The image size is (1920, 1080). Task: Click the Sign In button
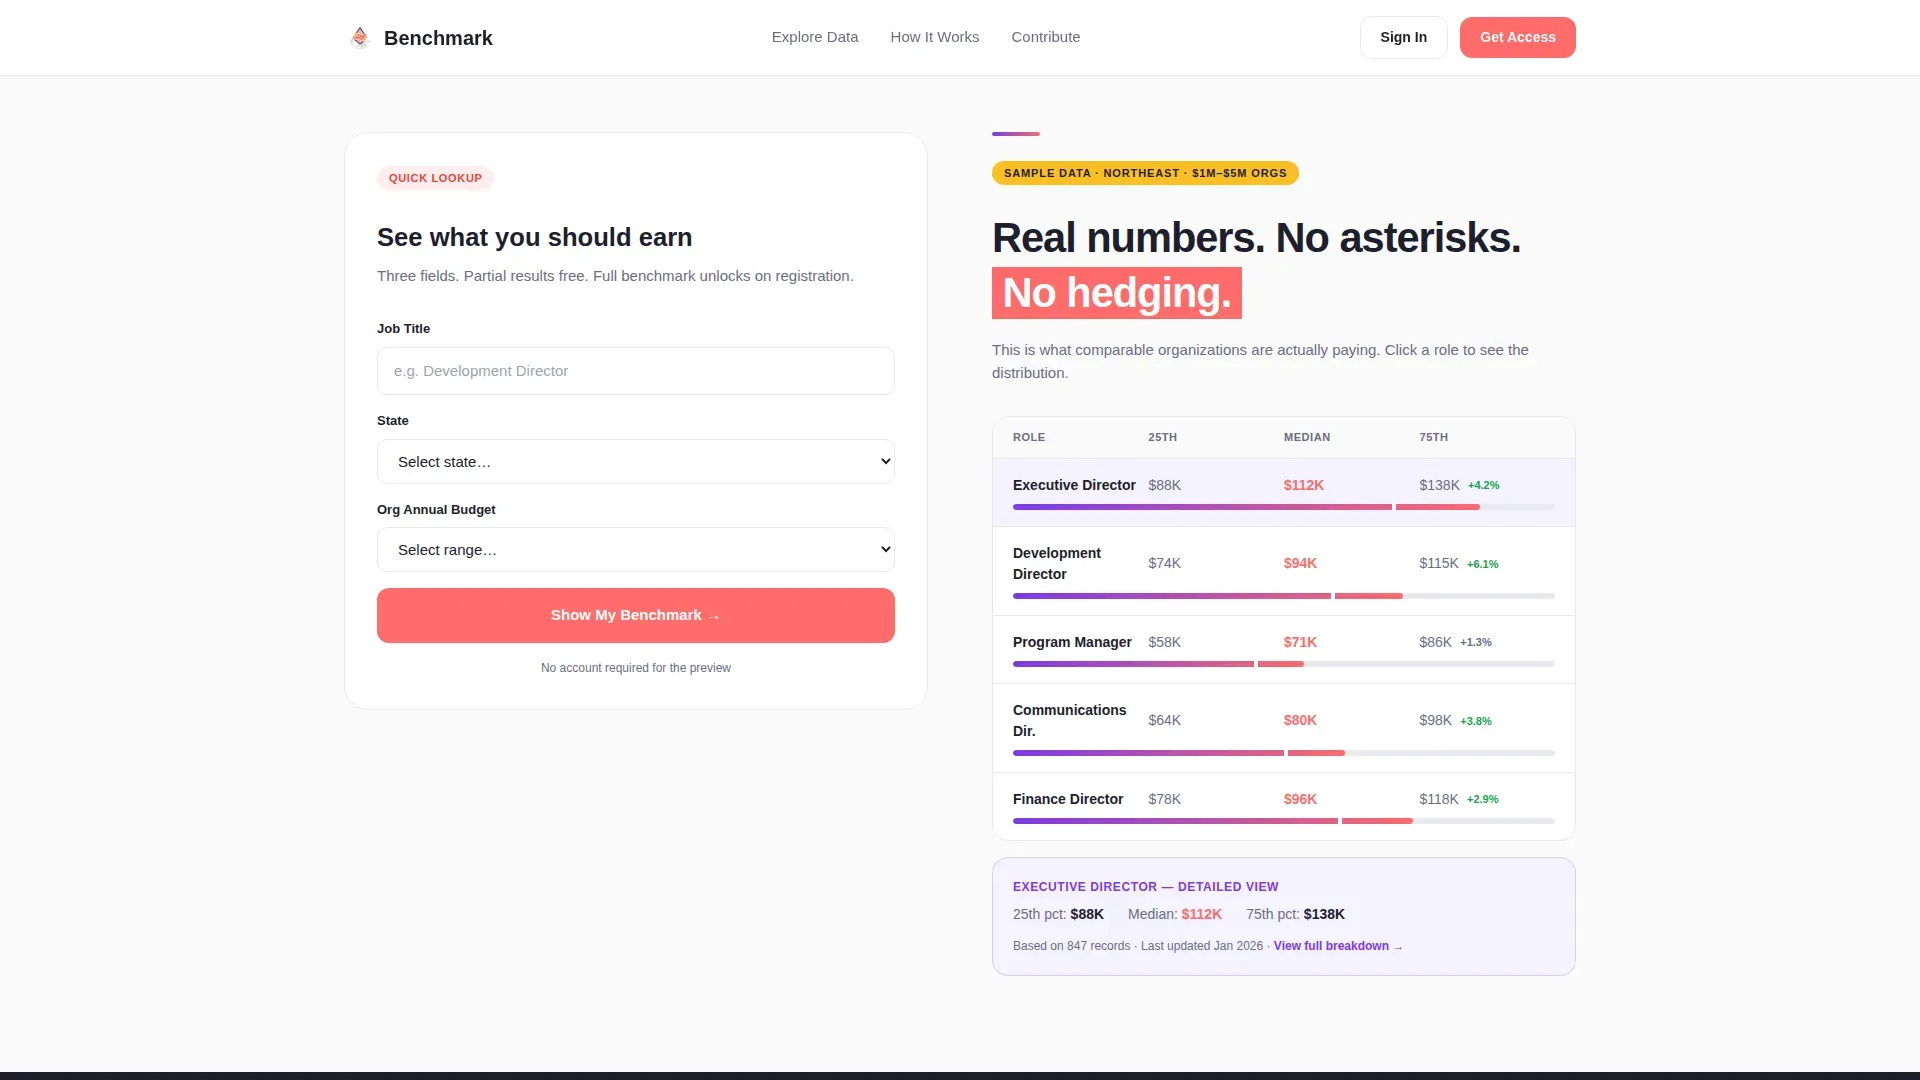[x=1404, y=37]
